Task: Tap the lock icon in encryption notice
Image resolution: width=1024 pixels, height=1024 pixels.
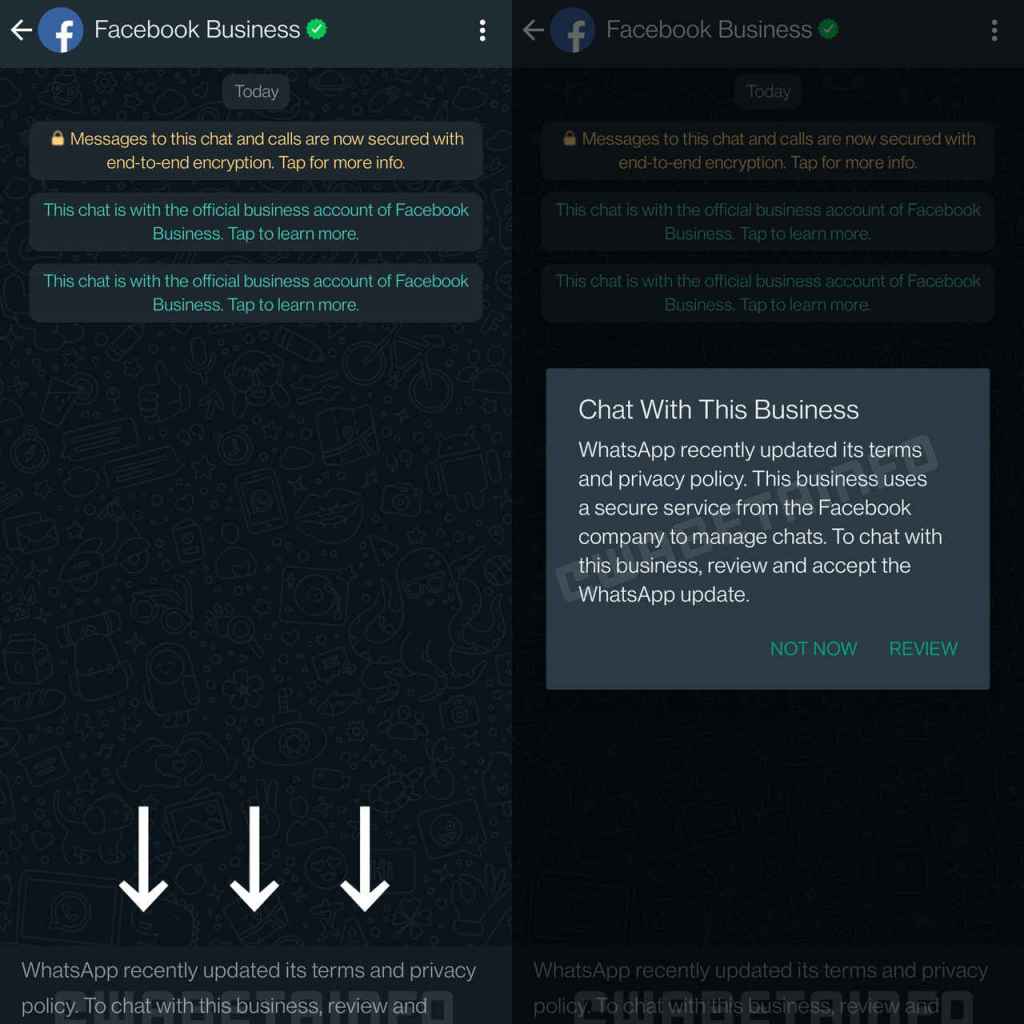Action: pyautogui.click(x=57, y=138)
